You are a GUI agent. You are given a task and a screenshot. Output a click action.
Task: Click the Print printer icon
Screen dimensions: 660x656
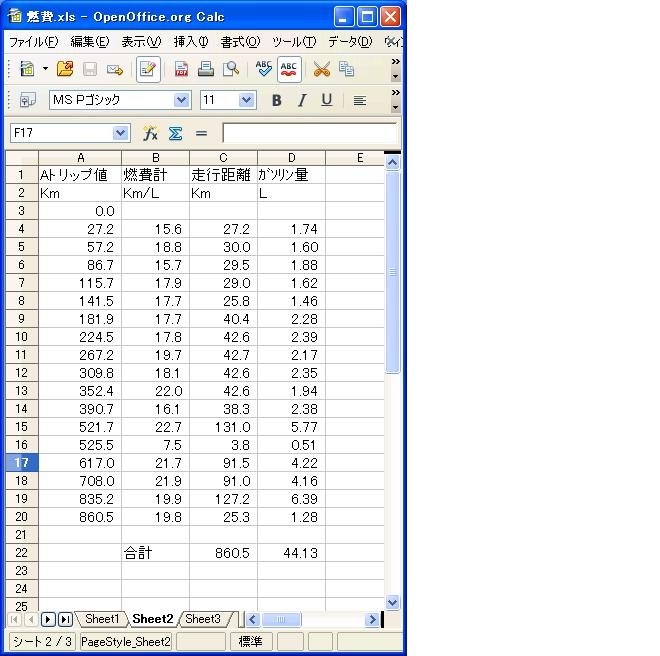(x=206, y=69)
